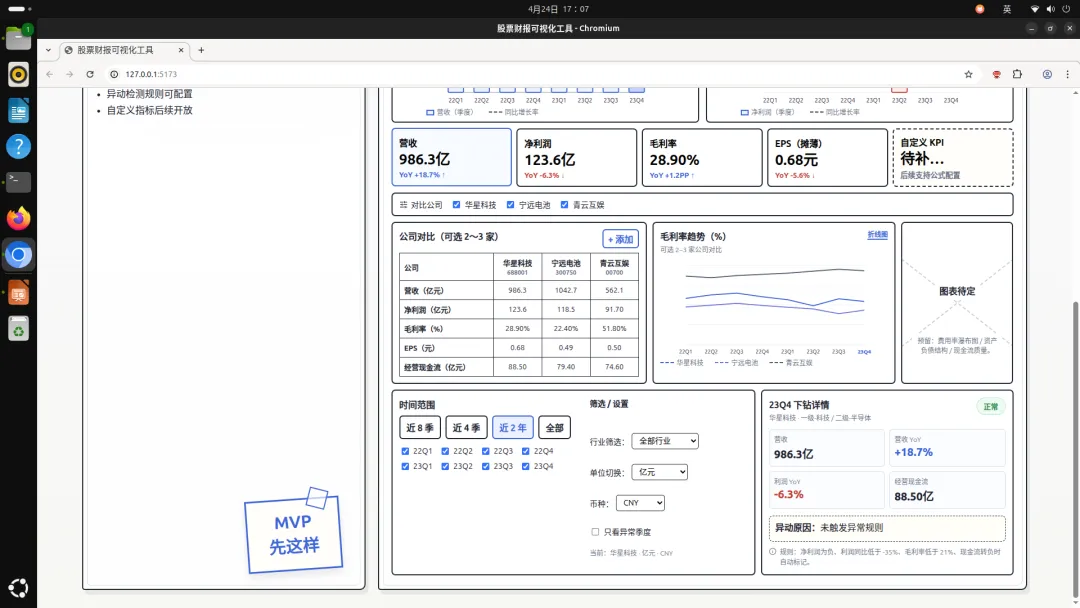Toggle the 23Q2 quarter checkbox
The height and width of the screenshot is (608, 1080).
(445, 466)
